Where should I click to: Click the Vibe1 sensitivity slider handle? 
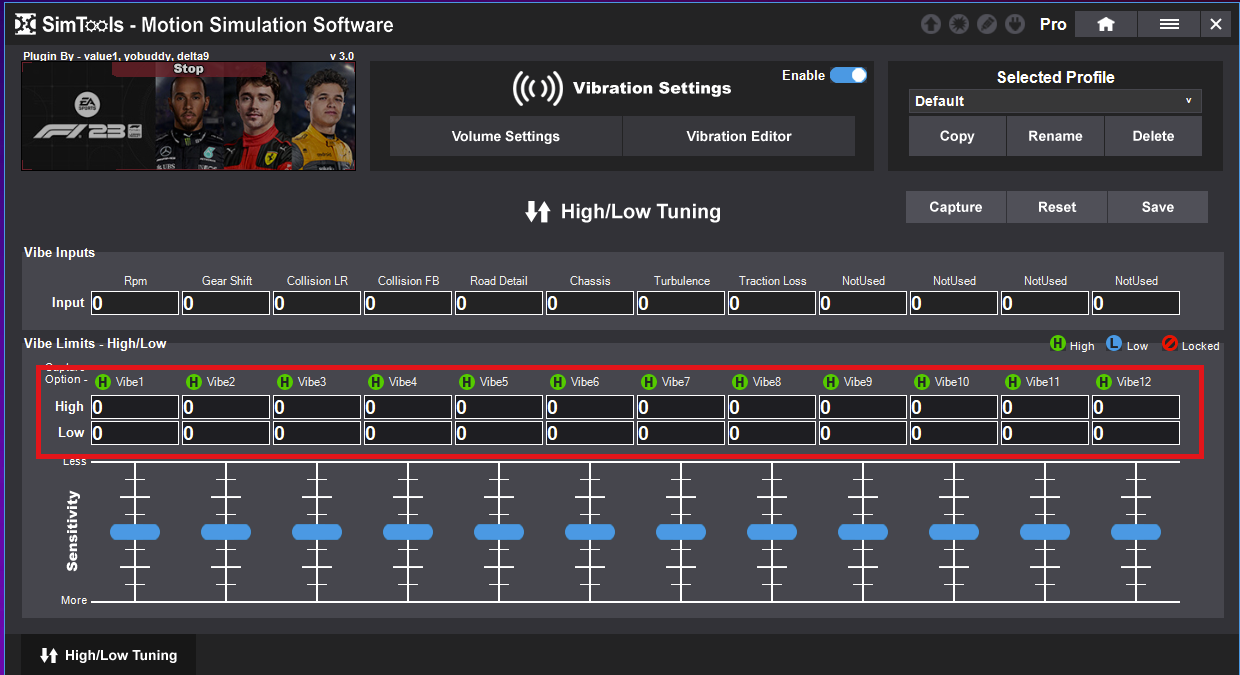click(x=135, y=532)
